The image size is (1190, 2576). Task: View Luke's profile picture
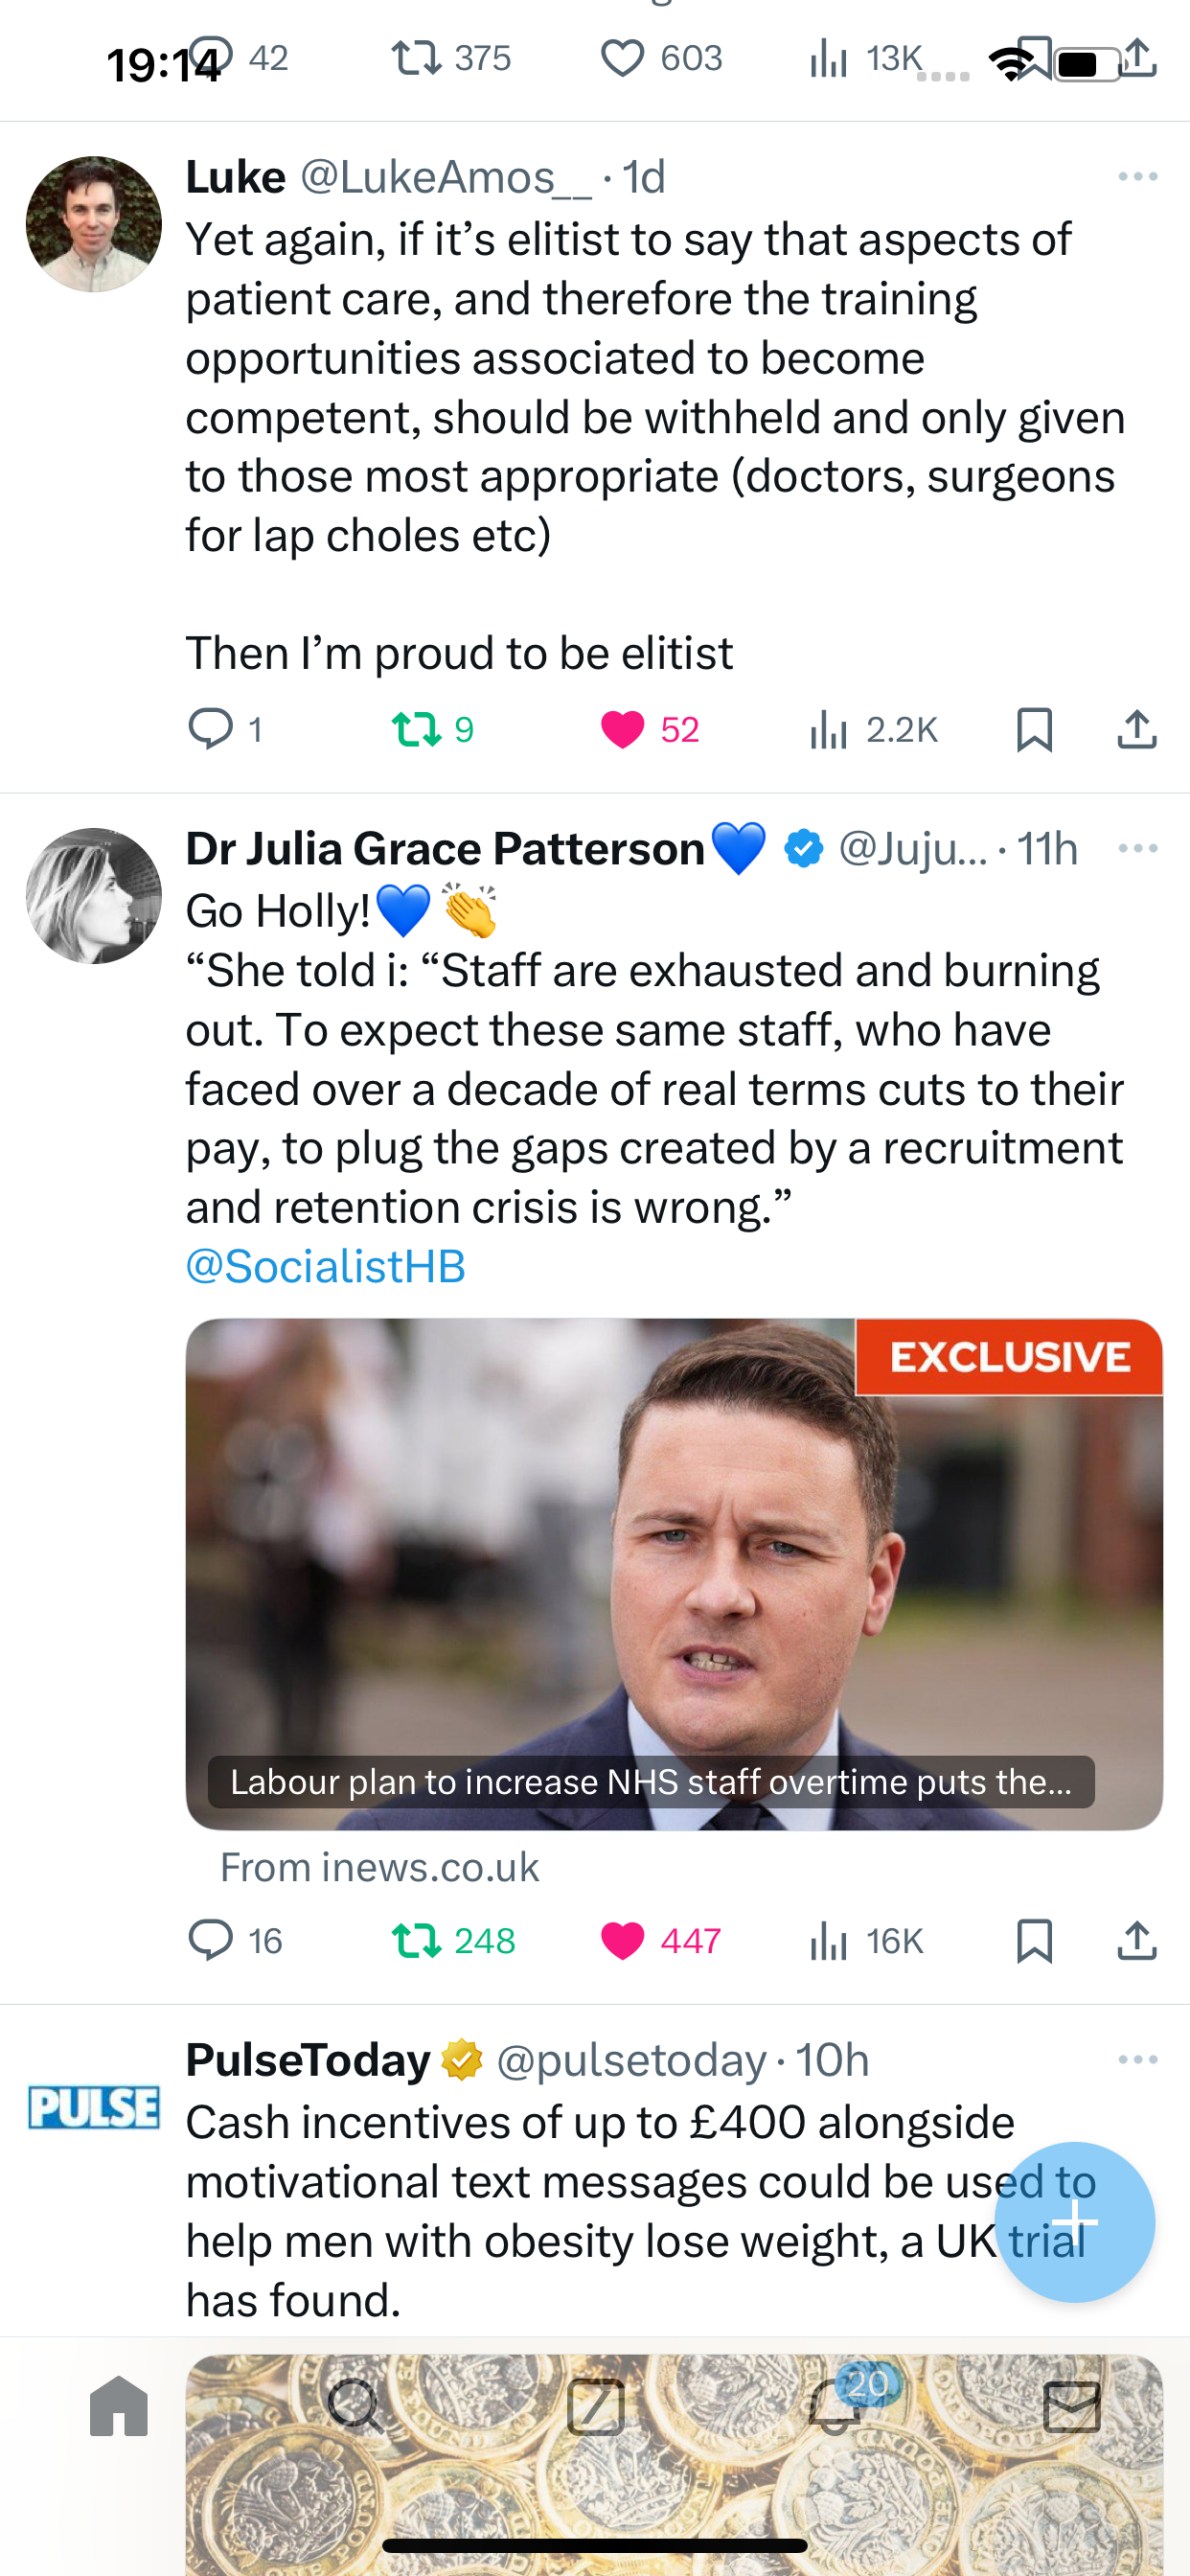[x=94, y=224]
